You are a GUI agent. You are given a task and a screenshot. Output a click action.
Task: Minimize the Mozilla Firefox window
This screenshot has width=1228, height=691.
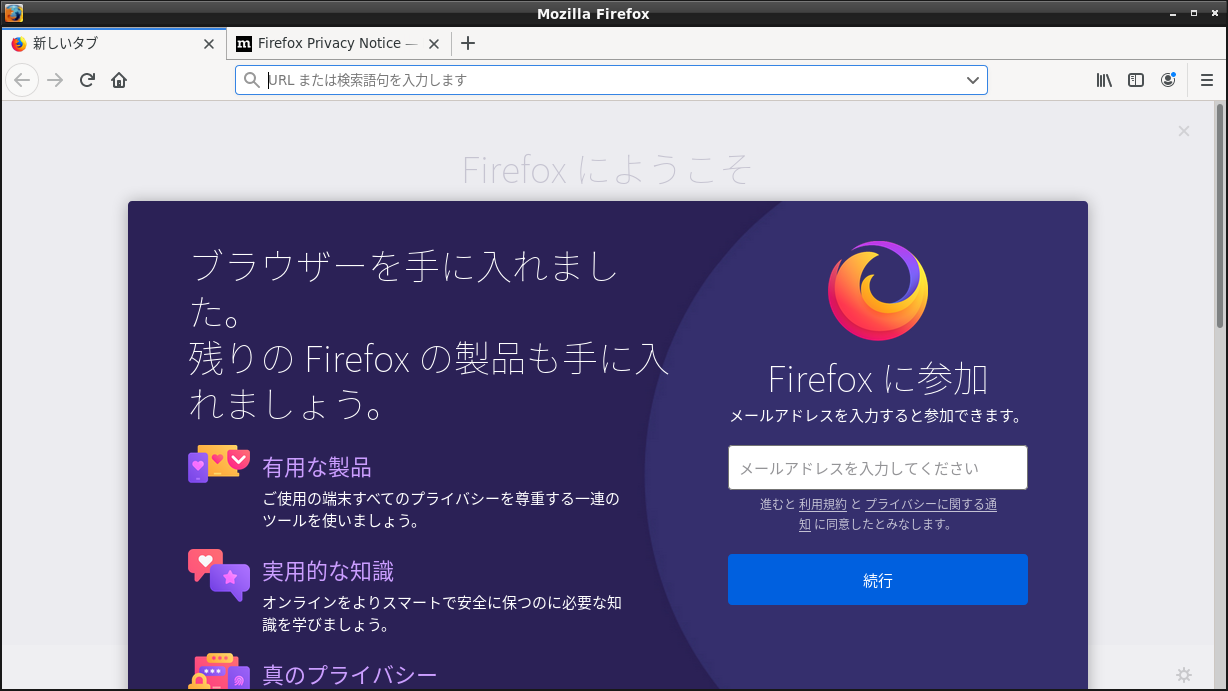1173,13
